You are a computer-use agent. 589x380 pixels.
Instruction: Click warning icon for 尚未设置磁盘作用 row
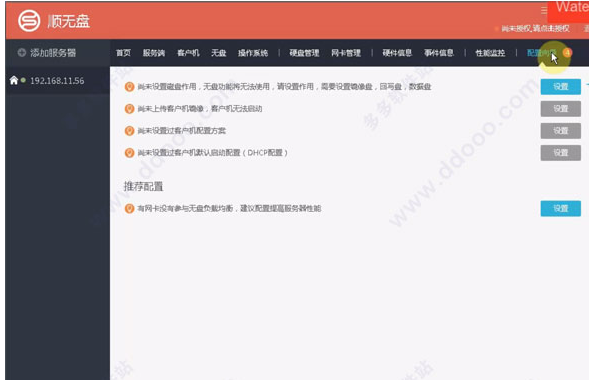[129, 87]
